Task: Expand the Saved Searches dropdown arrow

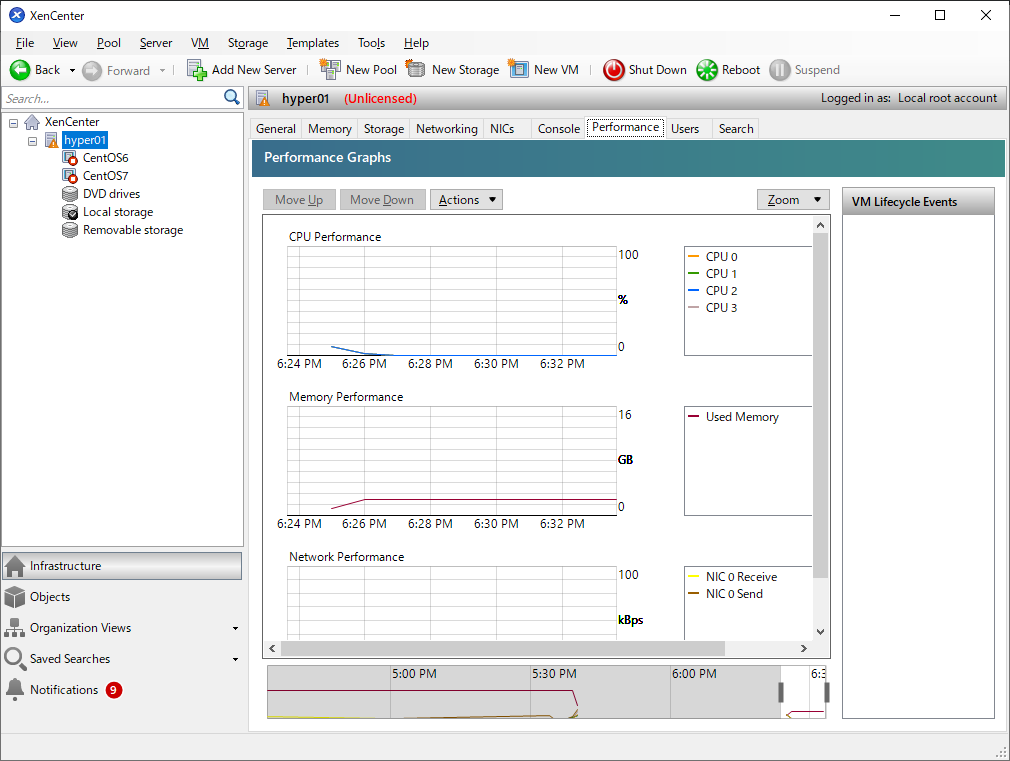Action: [x=235, y=659]
